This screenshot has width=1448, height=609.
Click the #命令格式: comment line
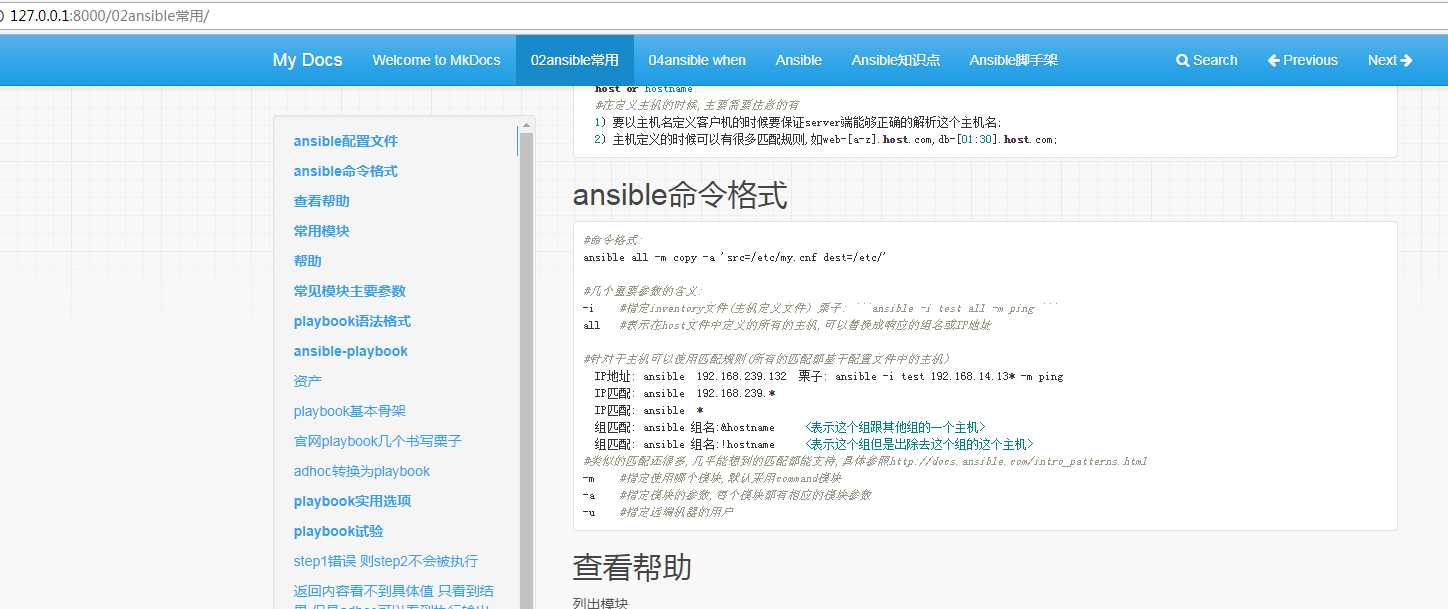614,241
